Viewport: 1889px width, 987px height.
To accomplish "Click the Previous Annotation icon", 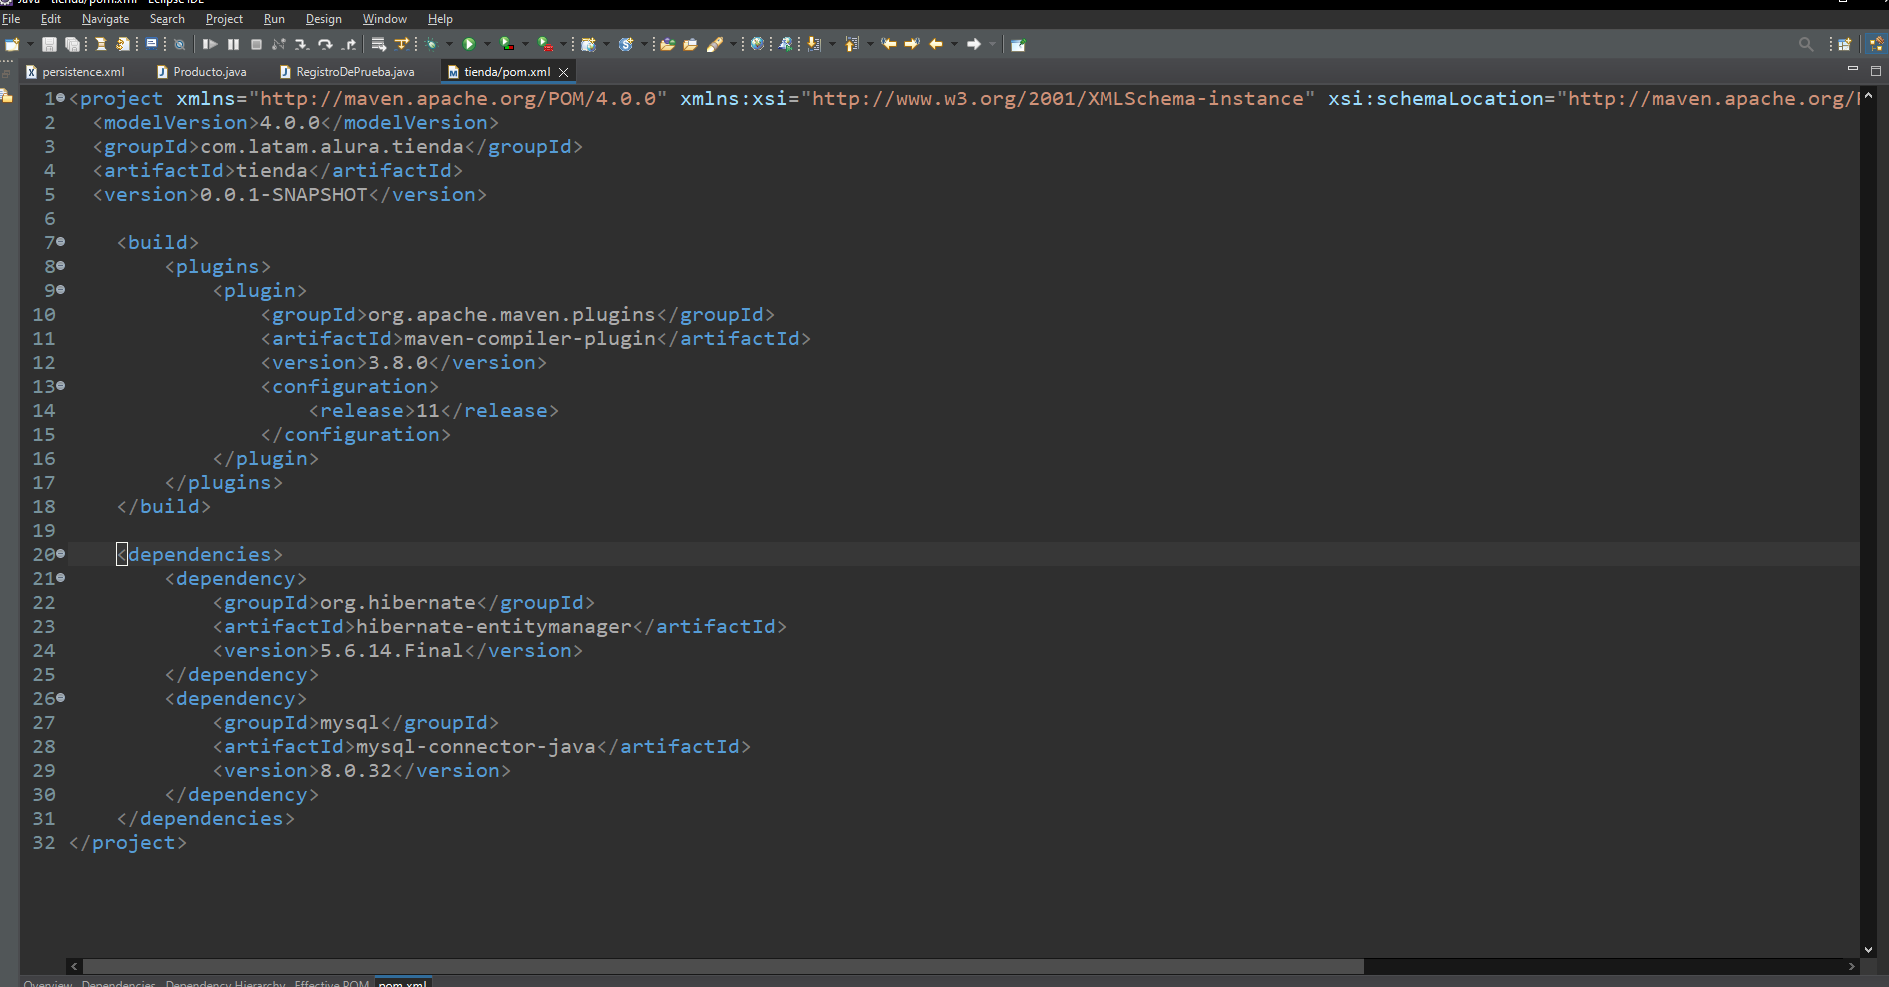I will (852, 44).
